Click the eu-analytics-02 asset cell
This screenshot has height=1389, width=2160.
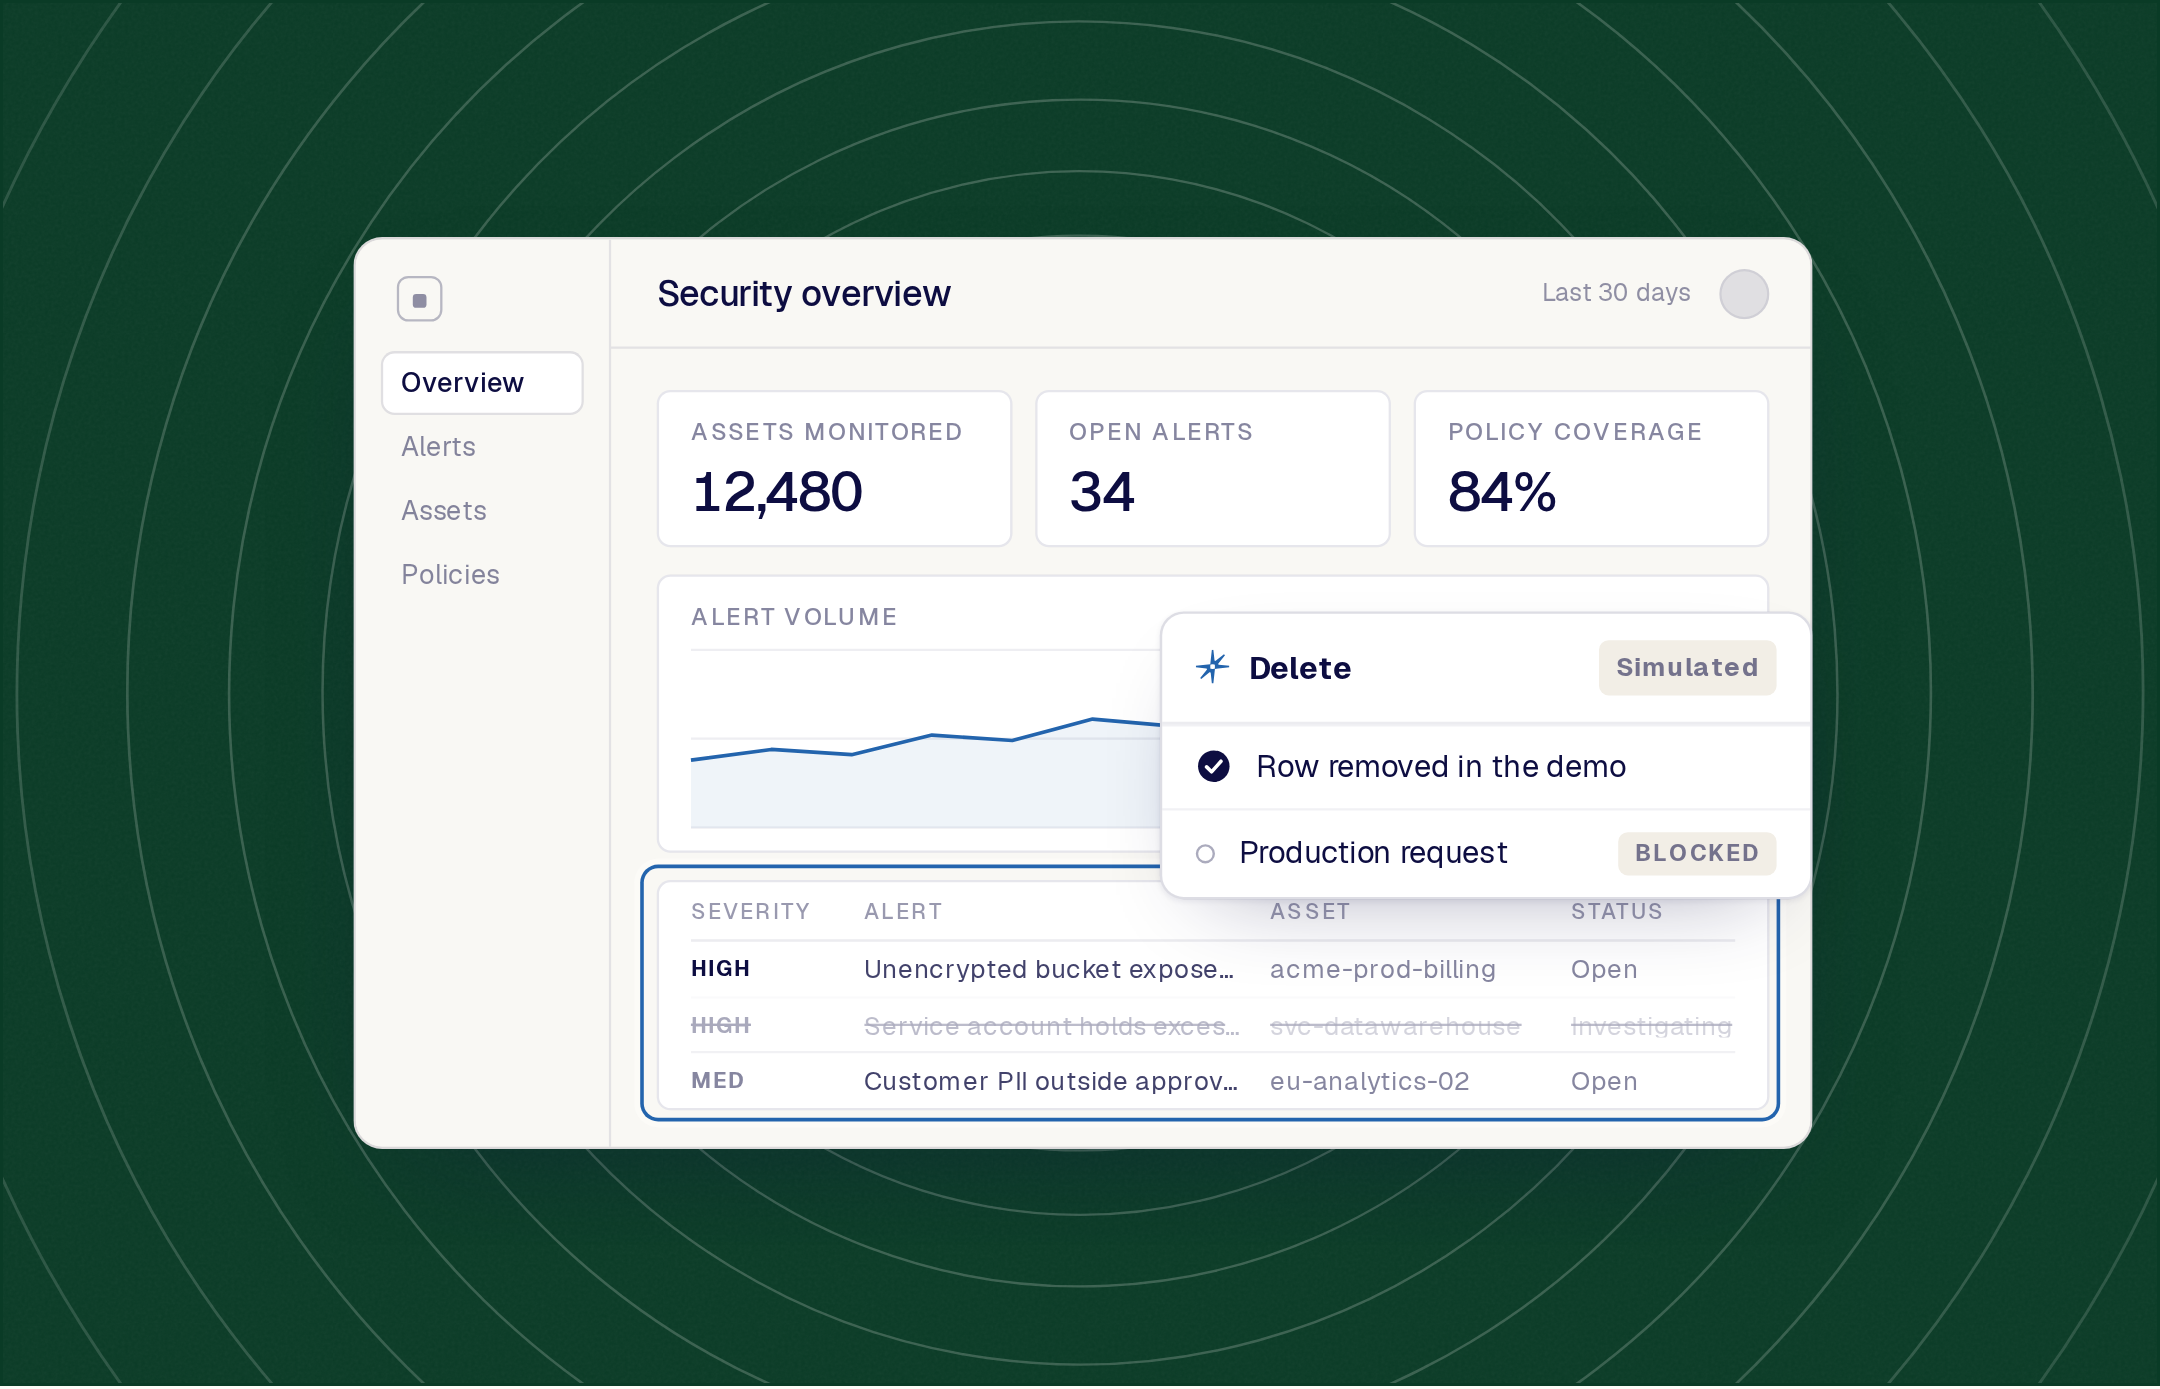pos(1369,1081)
